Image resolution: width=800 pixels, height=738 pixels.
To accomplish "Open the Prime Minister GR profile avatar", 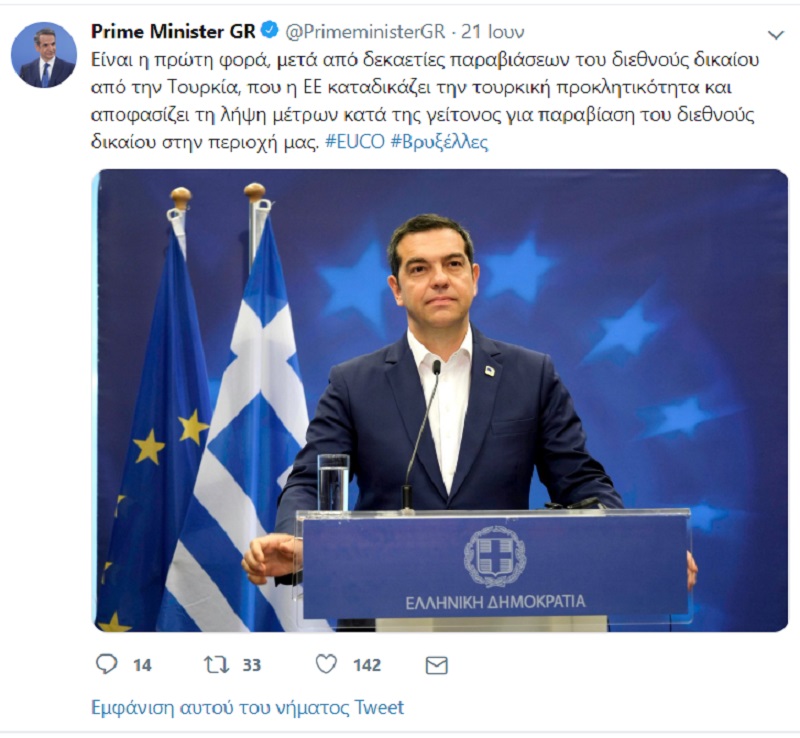I will (44, 55).
